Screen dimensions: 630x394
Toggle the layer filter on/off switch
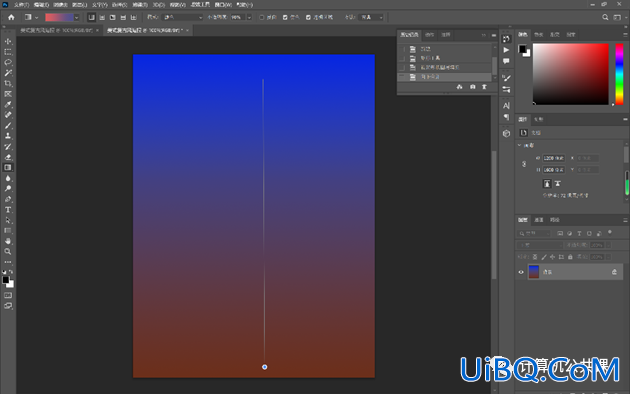coord(610,232)
